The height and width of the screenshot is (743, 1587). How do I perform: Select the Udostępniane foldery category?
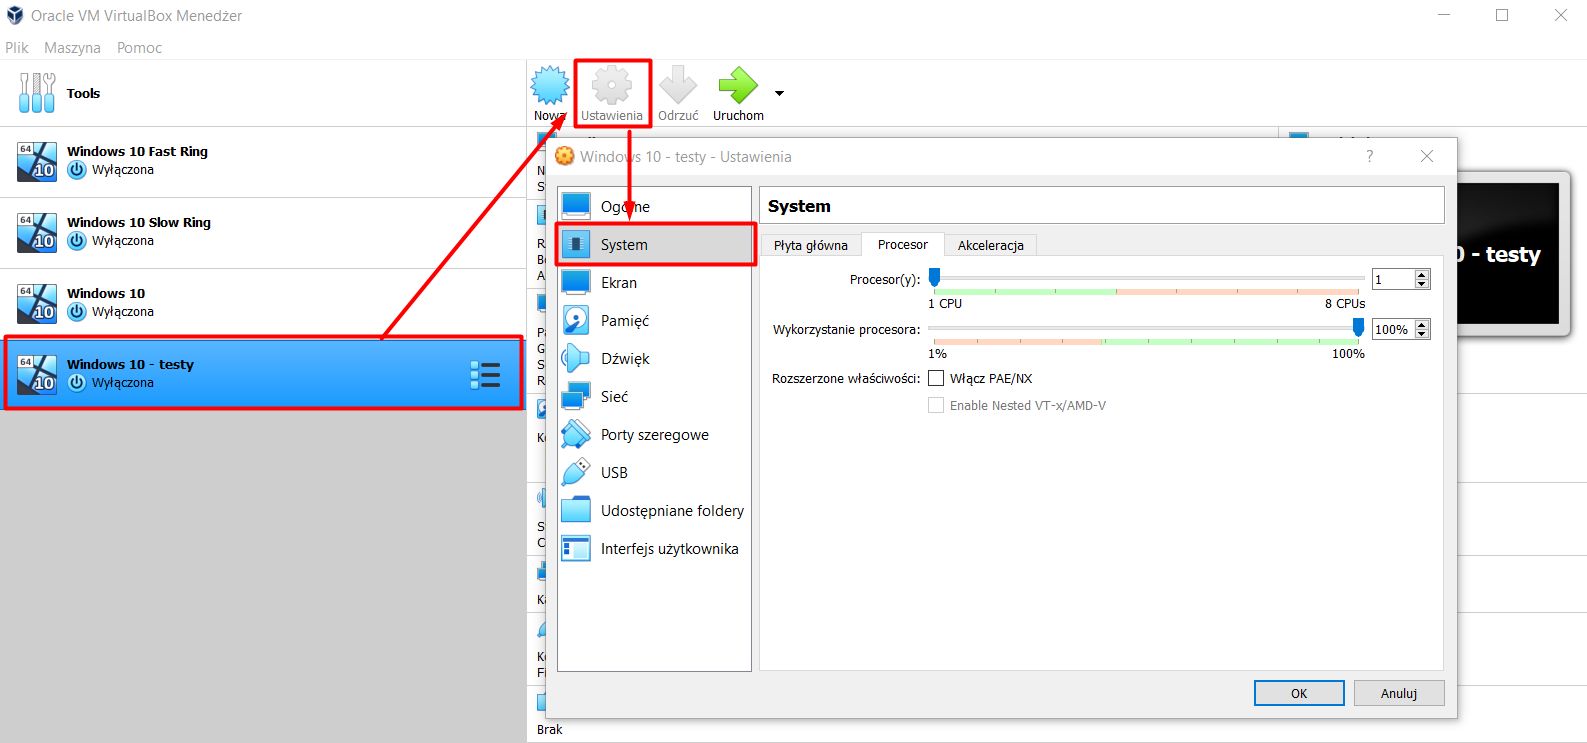(654, 510)
